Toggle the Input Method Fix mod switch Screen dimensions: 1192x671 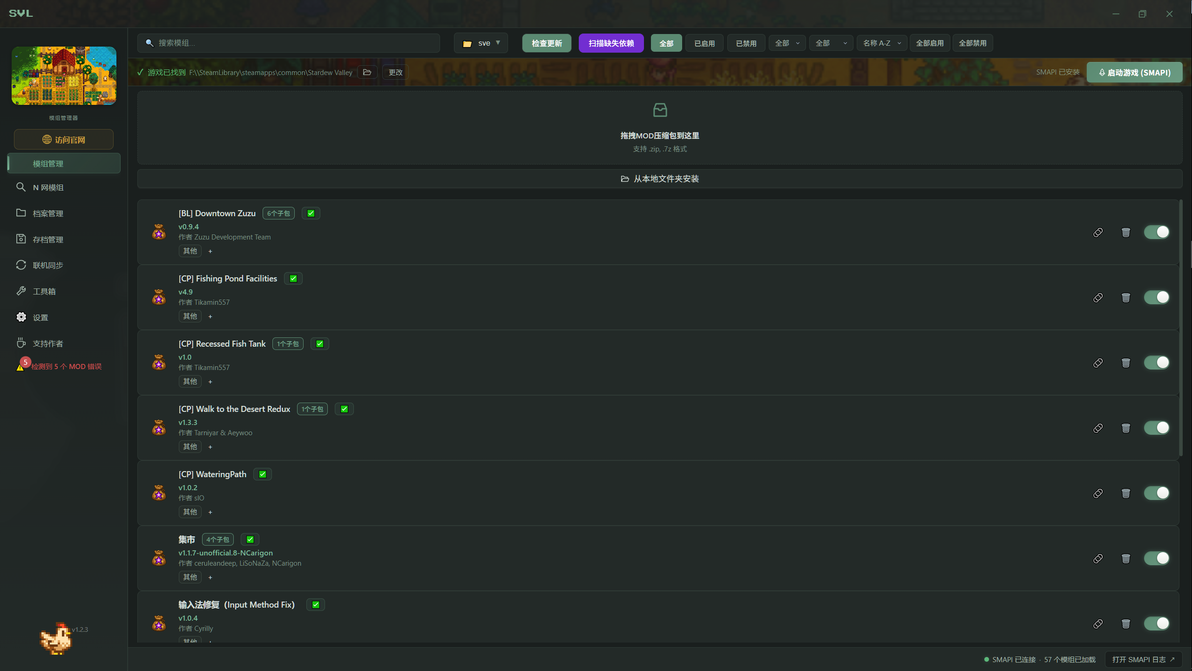[1156, 623]
